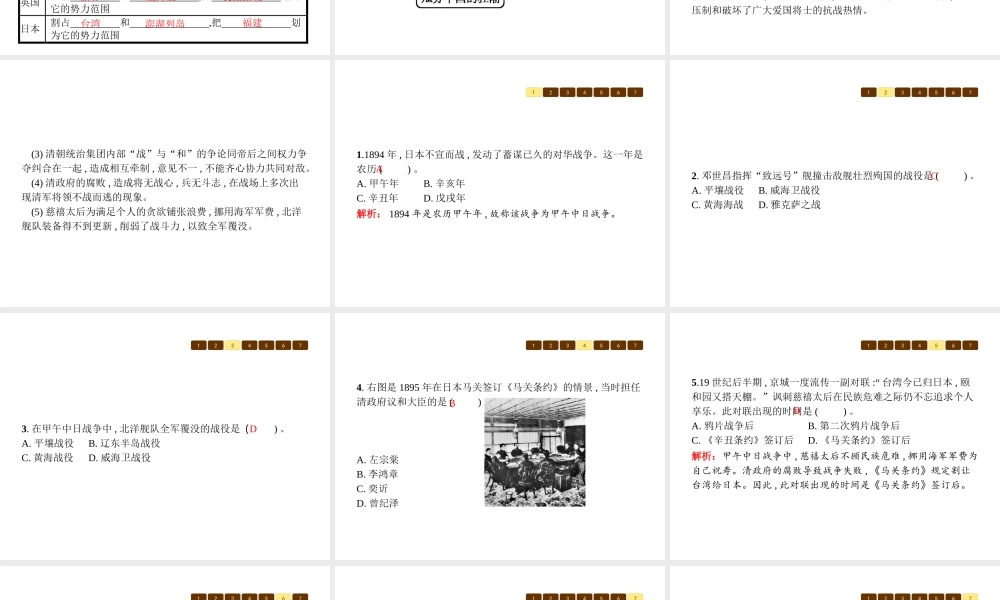Click nav button 3 on question 5 slide

(902, 346)
